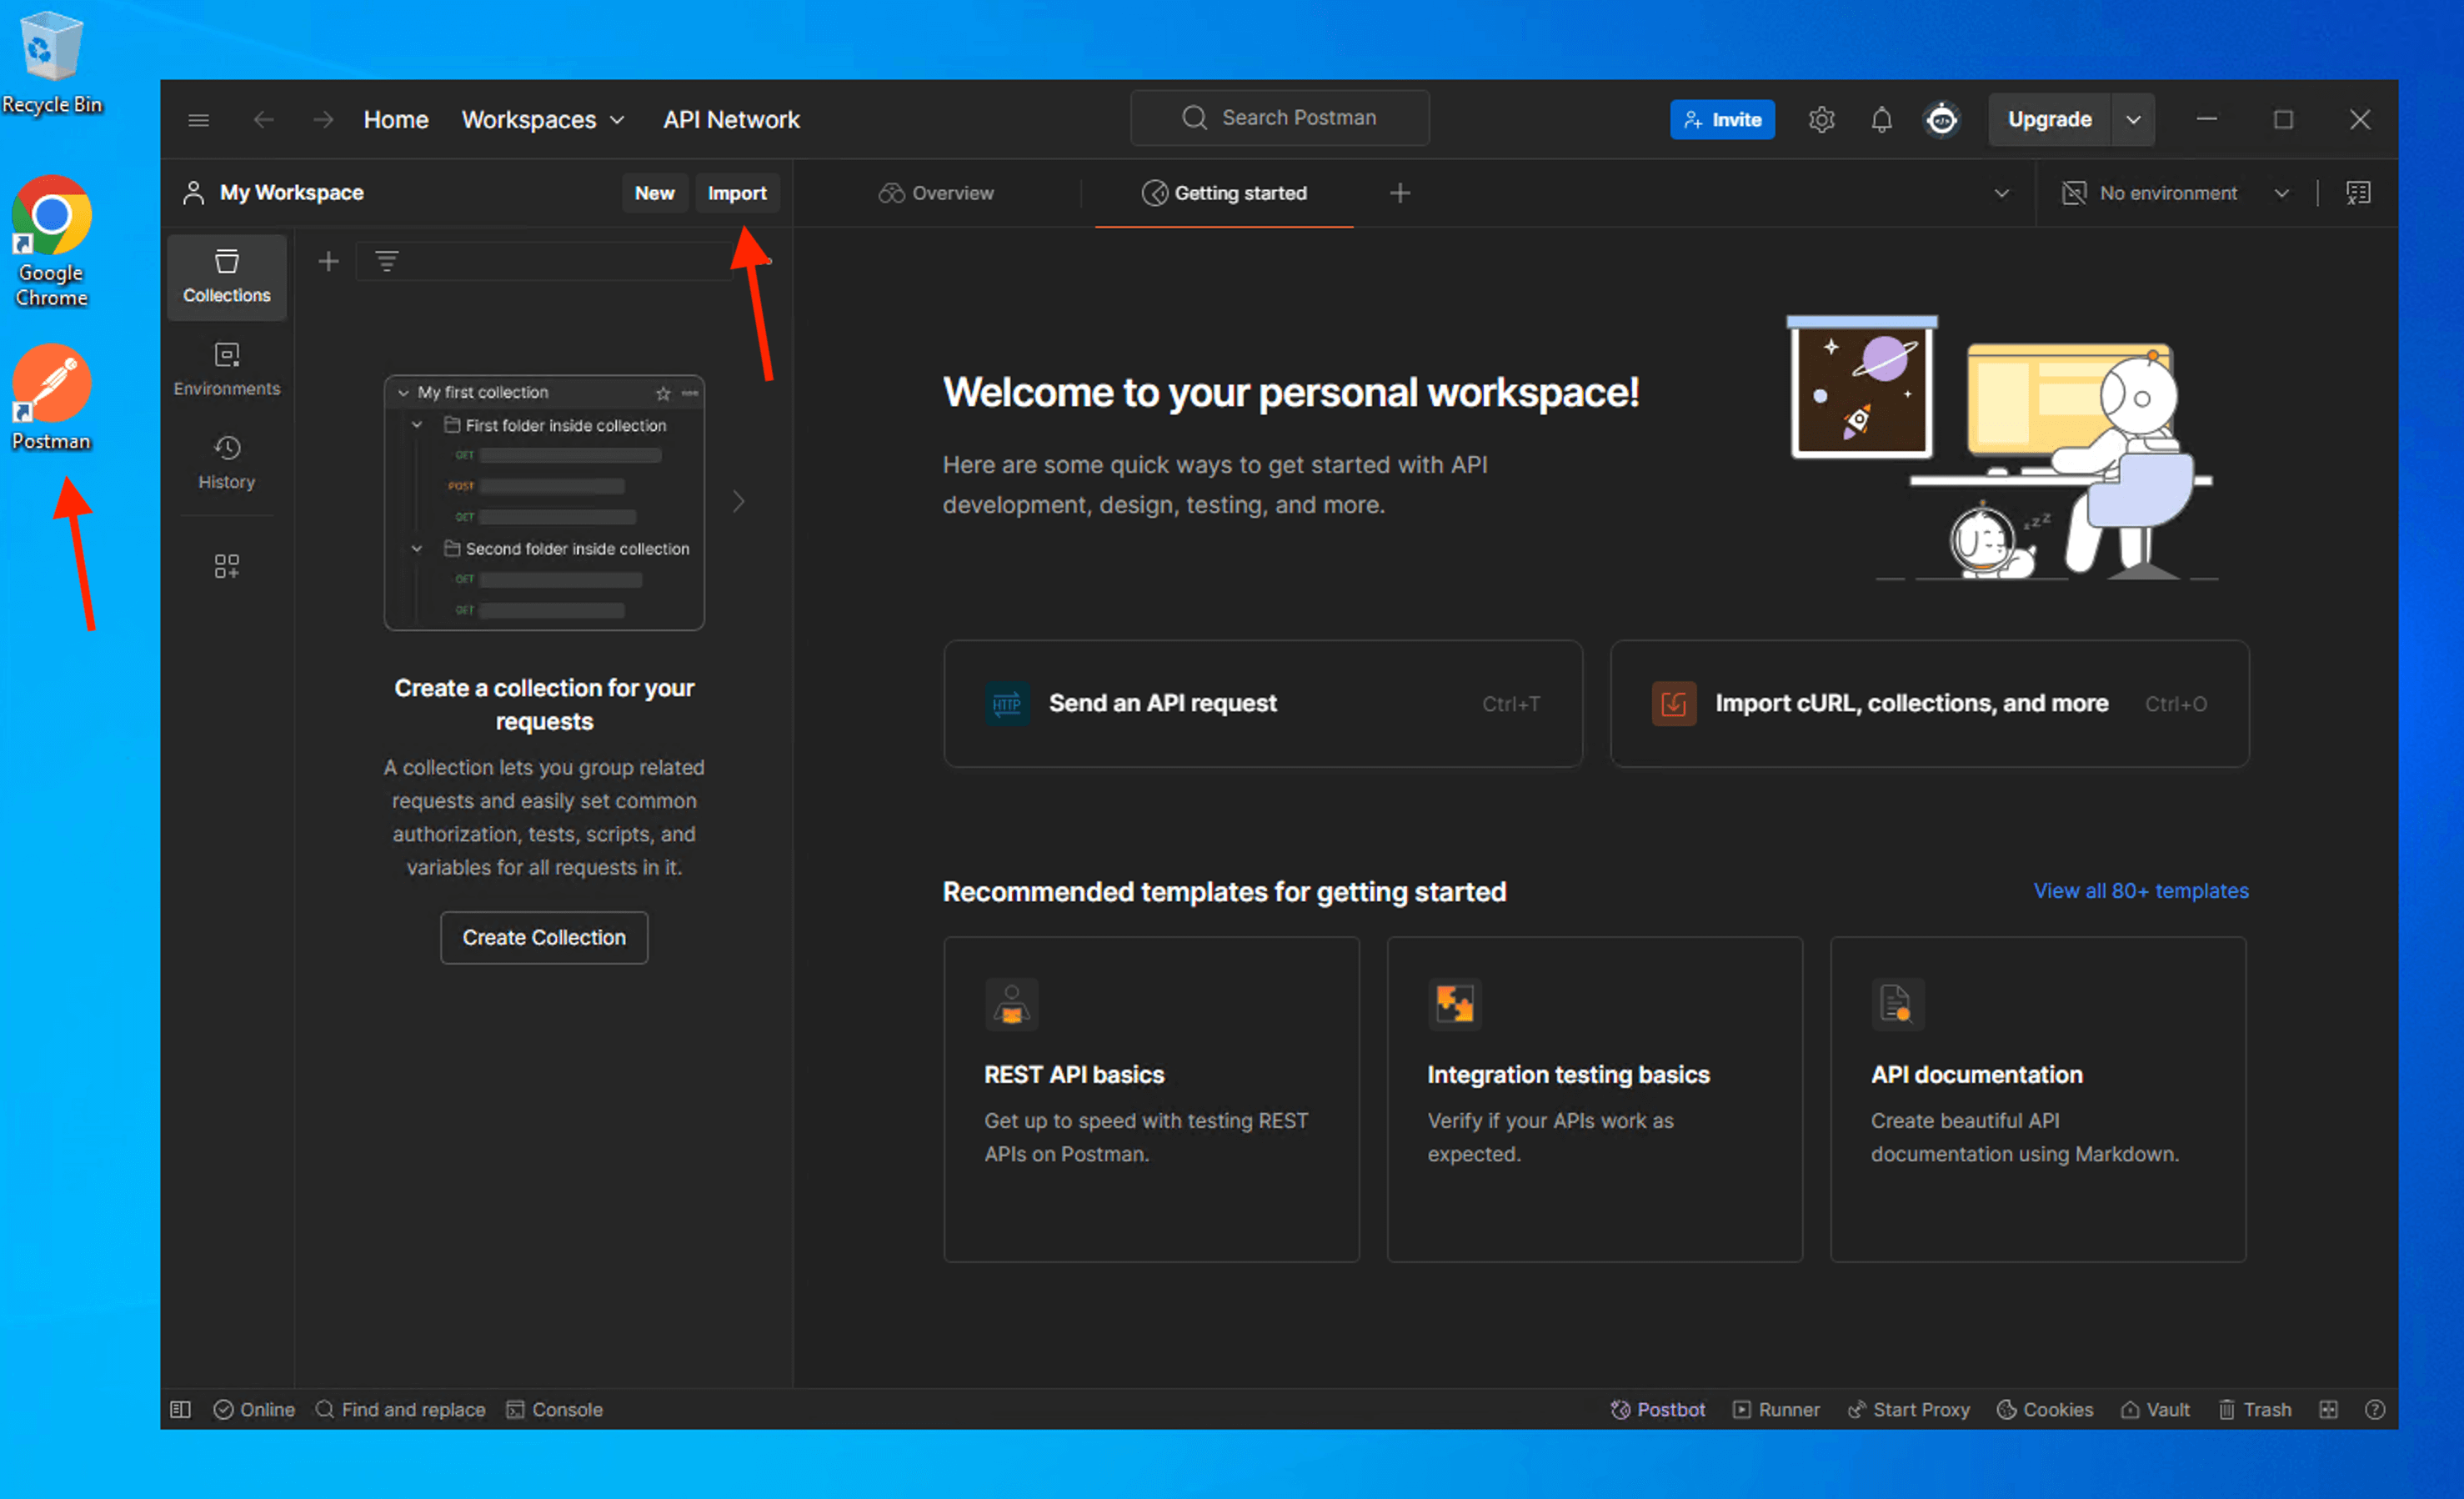
Task: Open the Environments sidebar panel
Action: coord(226,369)
